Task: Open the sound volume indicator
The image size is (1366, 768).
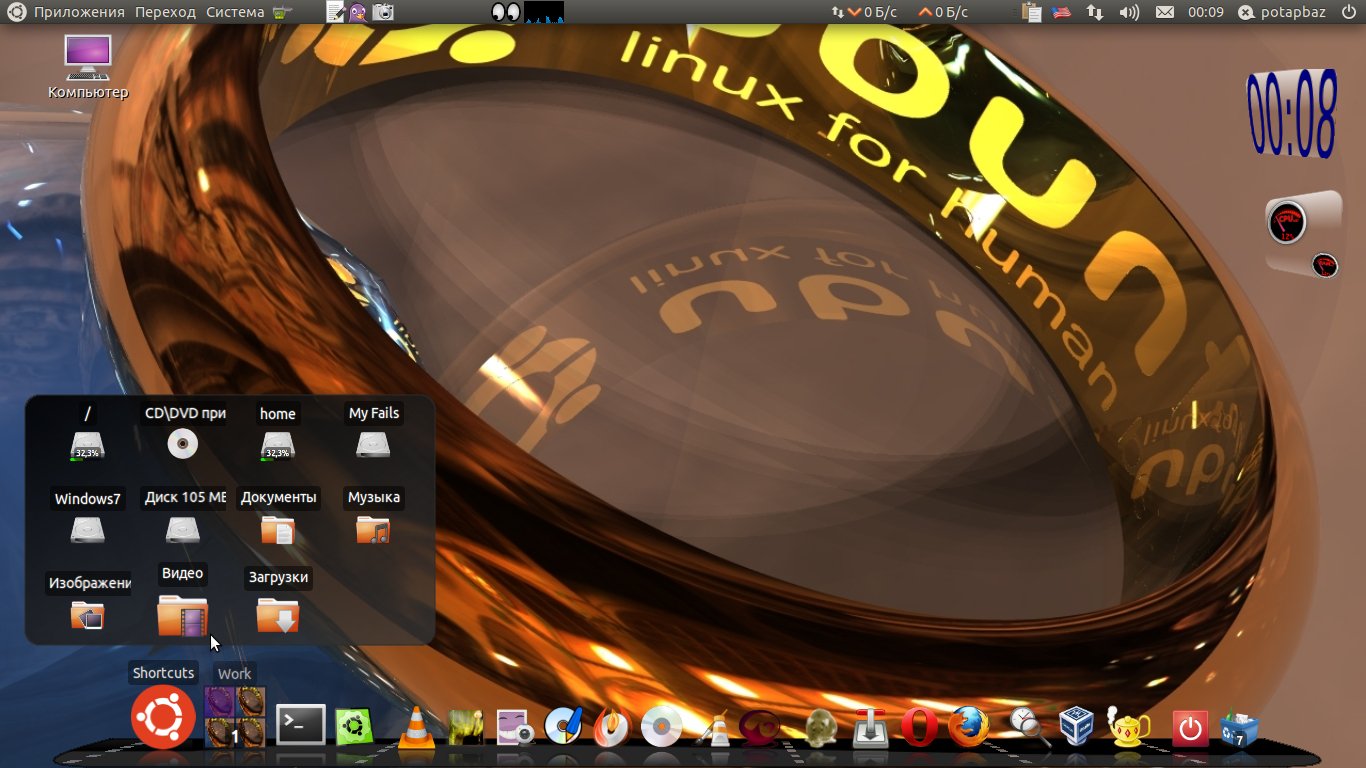Action: pos(1129,12)
